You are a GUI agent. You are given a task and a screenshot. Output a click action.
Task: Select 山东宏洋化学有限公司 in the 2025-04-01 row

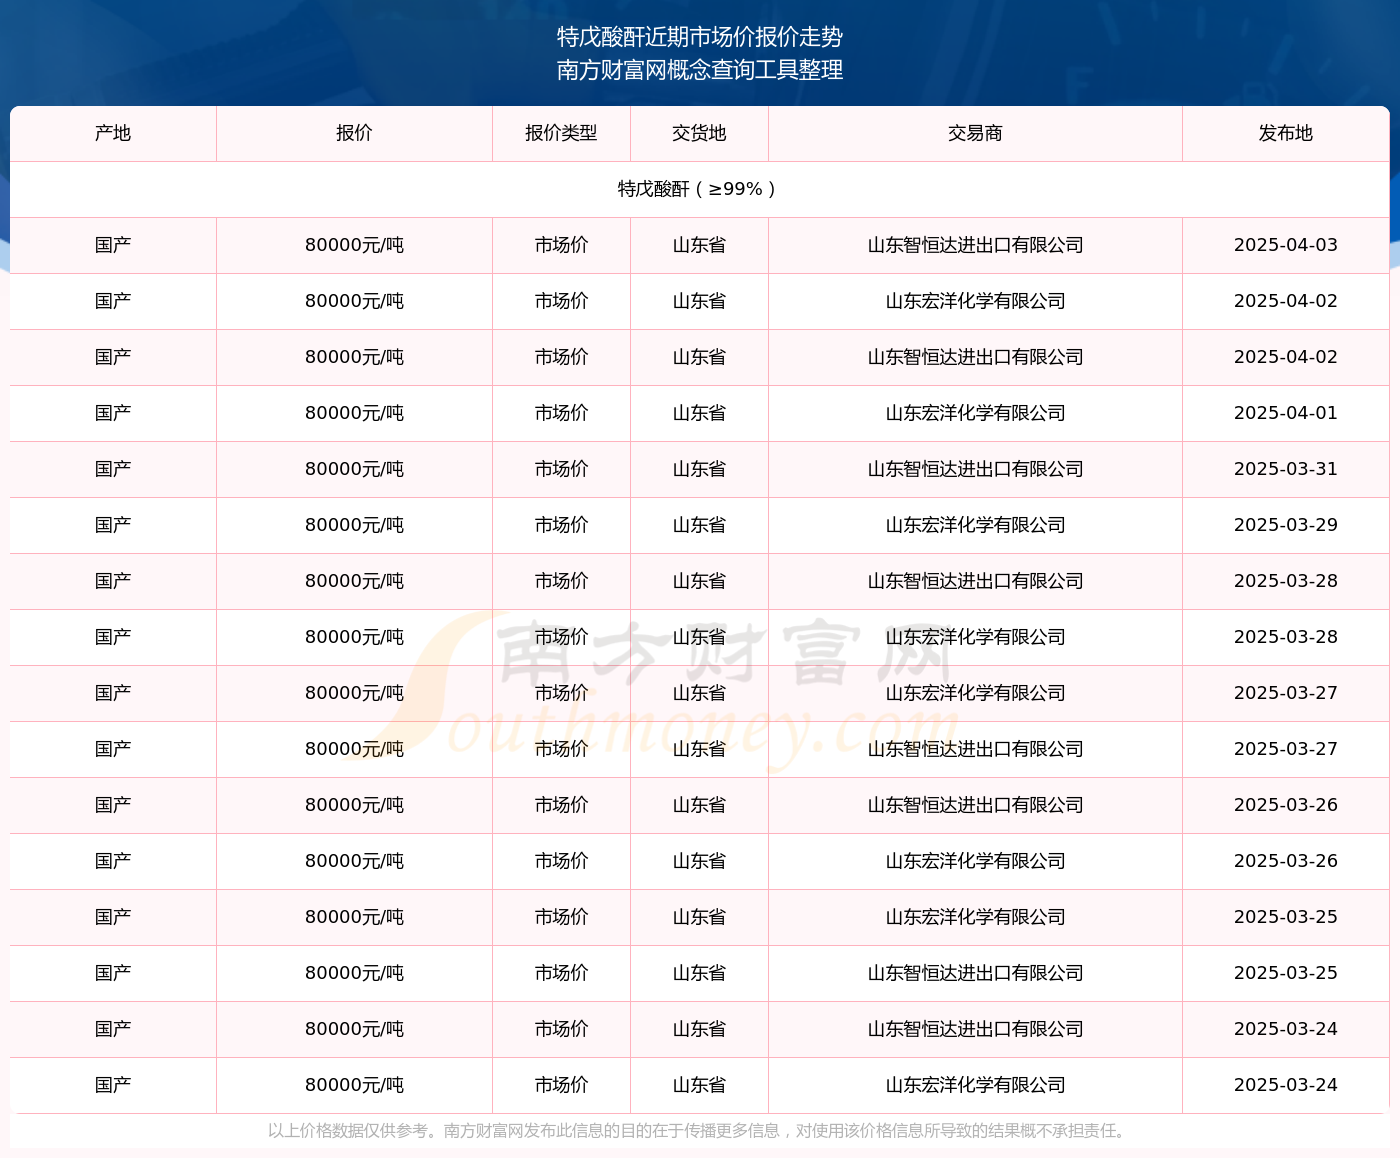[x=975, y=413]
